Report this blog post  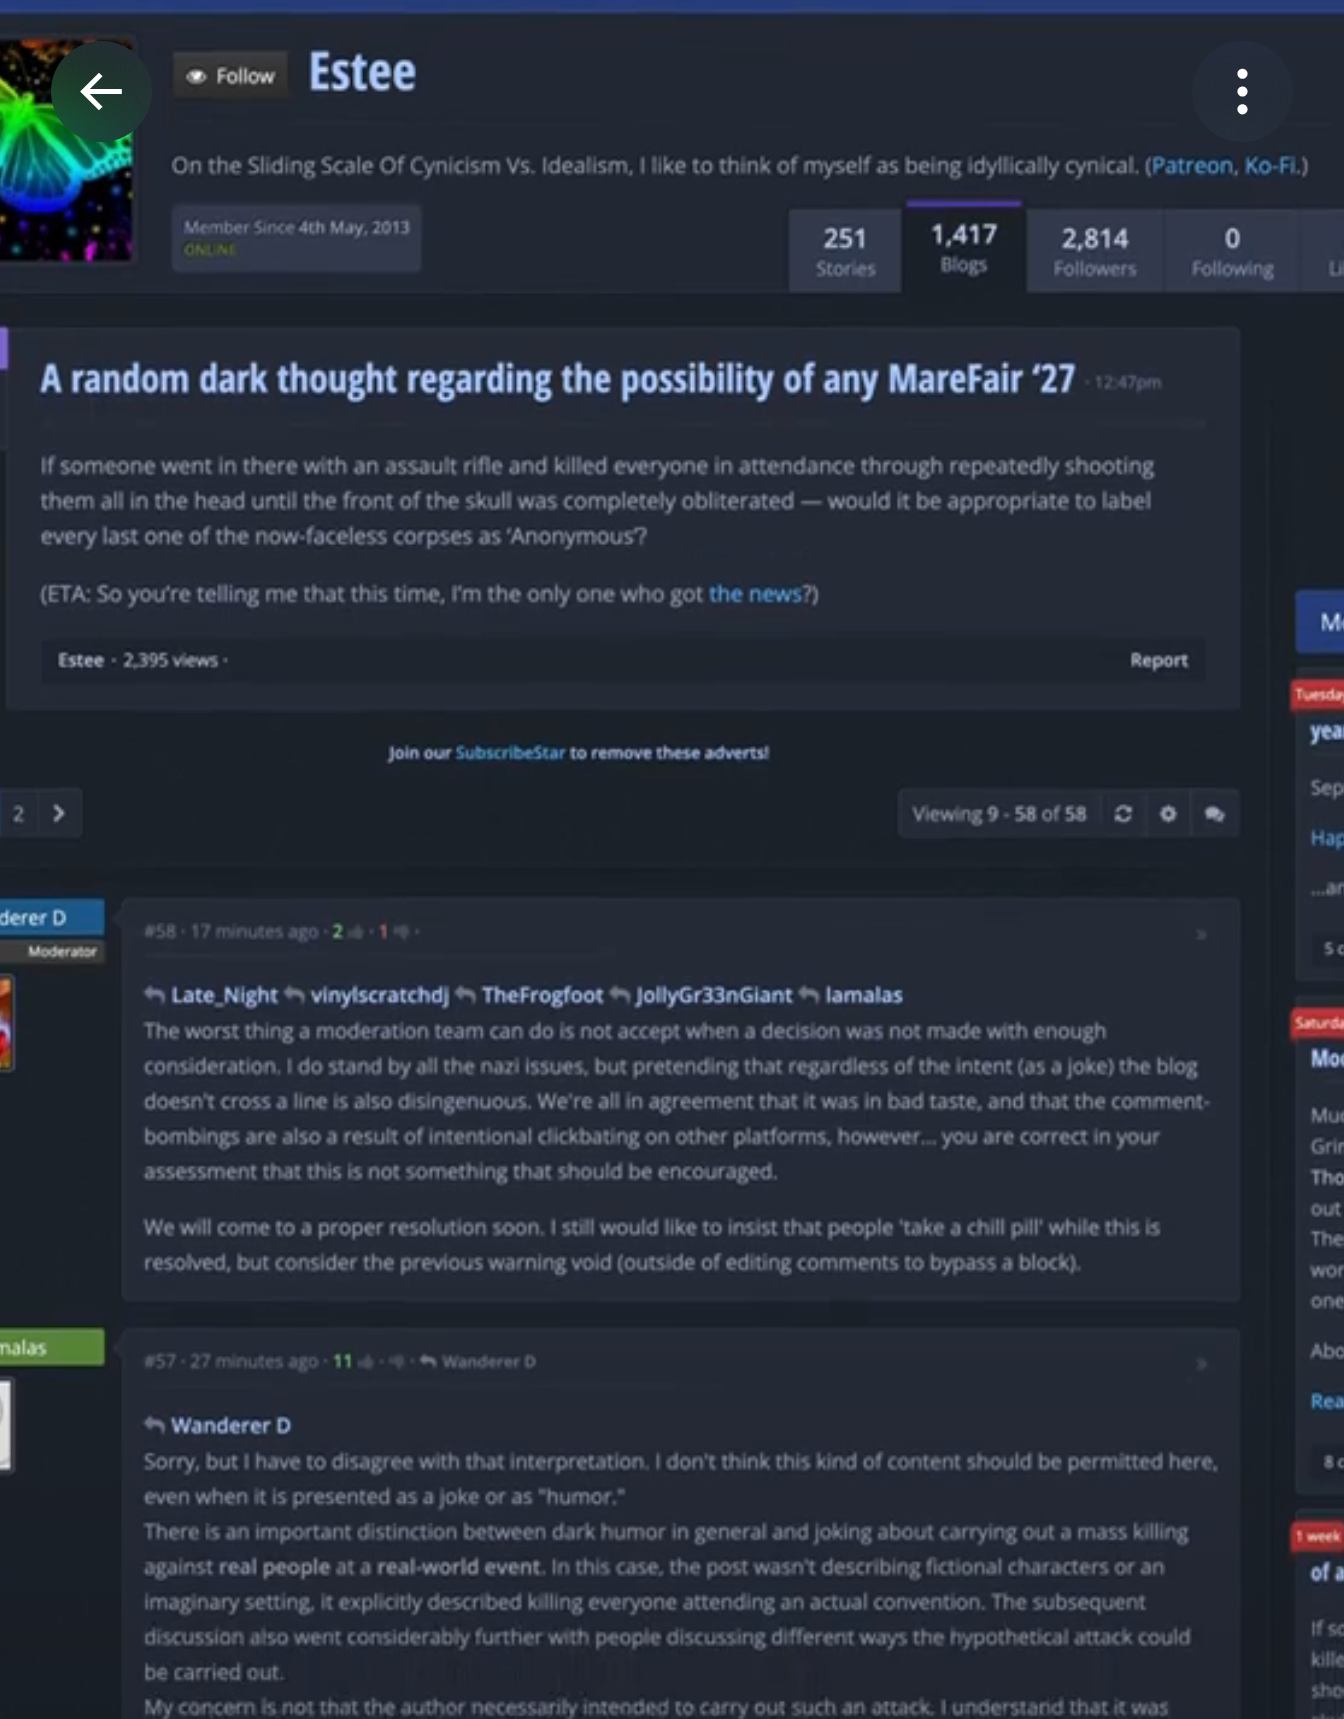click(1159, 660)
